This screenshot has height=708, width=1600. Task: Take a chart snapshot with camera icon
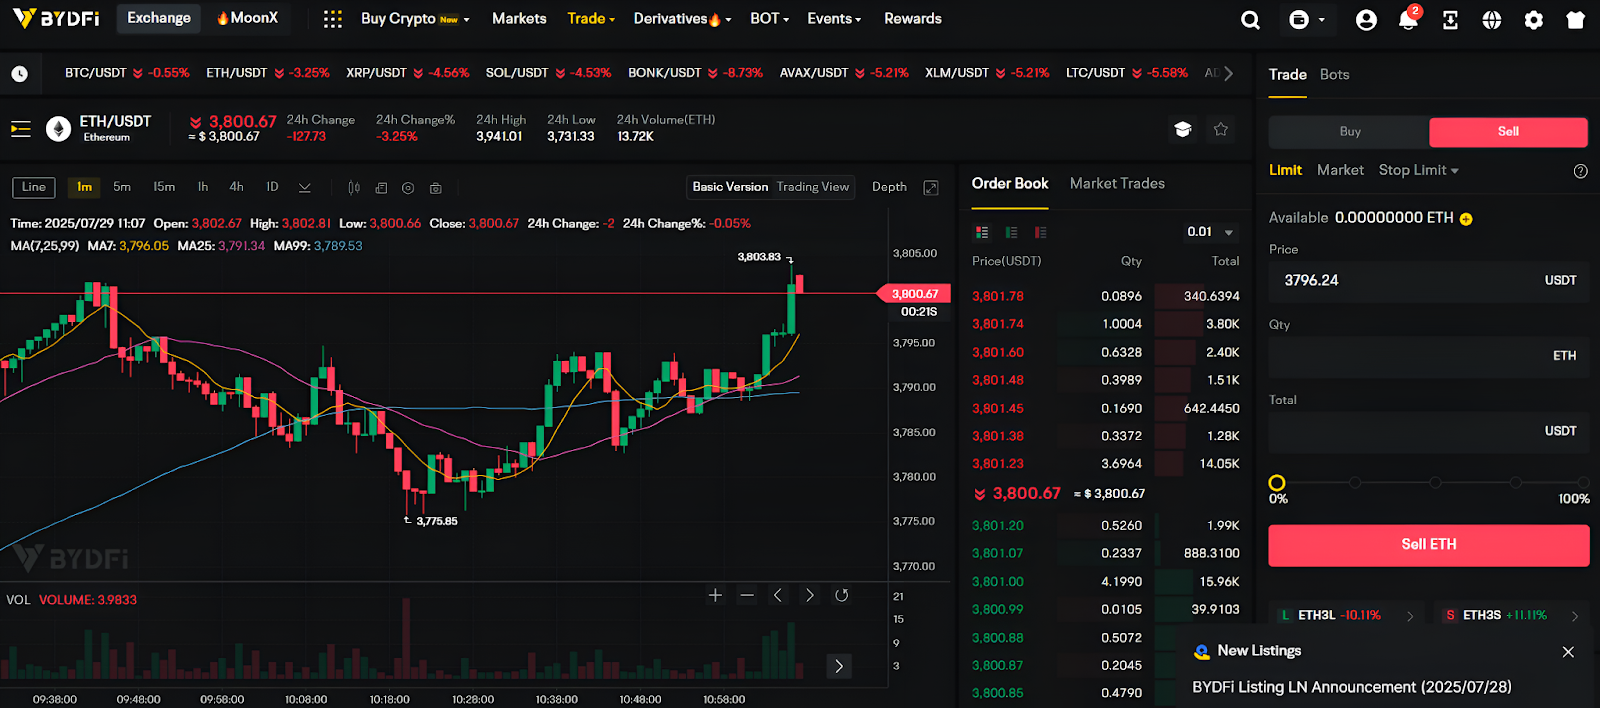436,187
